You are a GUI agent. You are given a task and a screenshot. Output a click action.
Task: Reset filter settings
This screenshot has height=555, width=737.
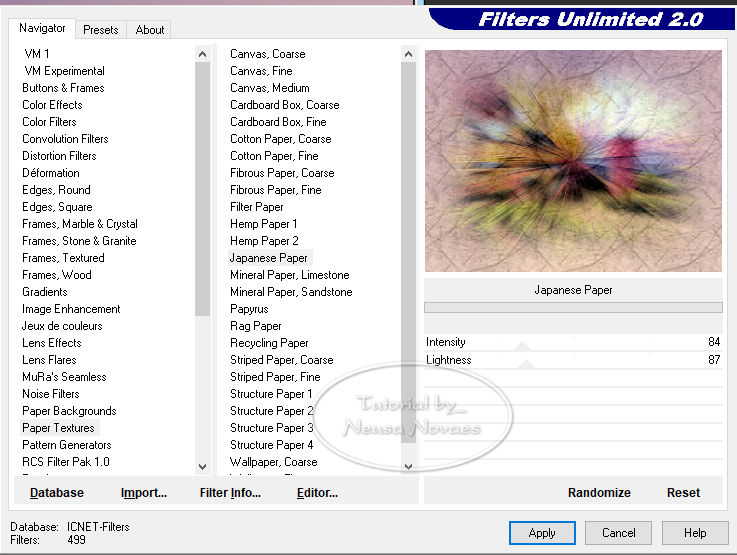[x=683, y=492]
